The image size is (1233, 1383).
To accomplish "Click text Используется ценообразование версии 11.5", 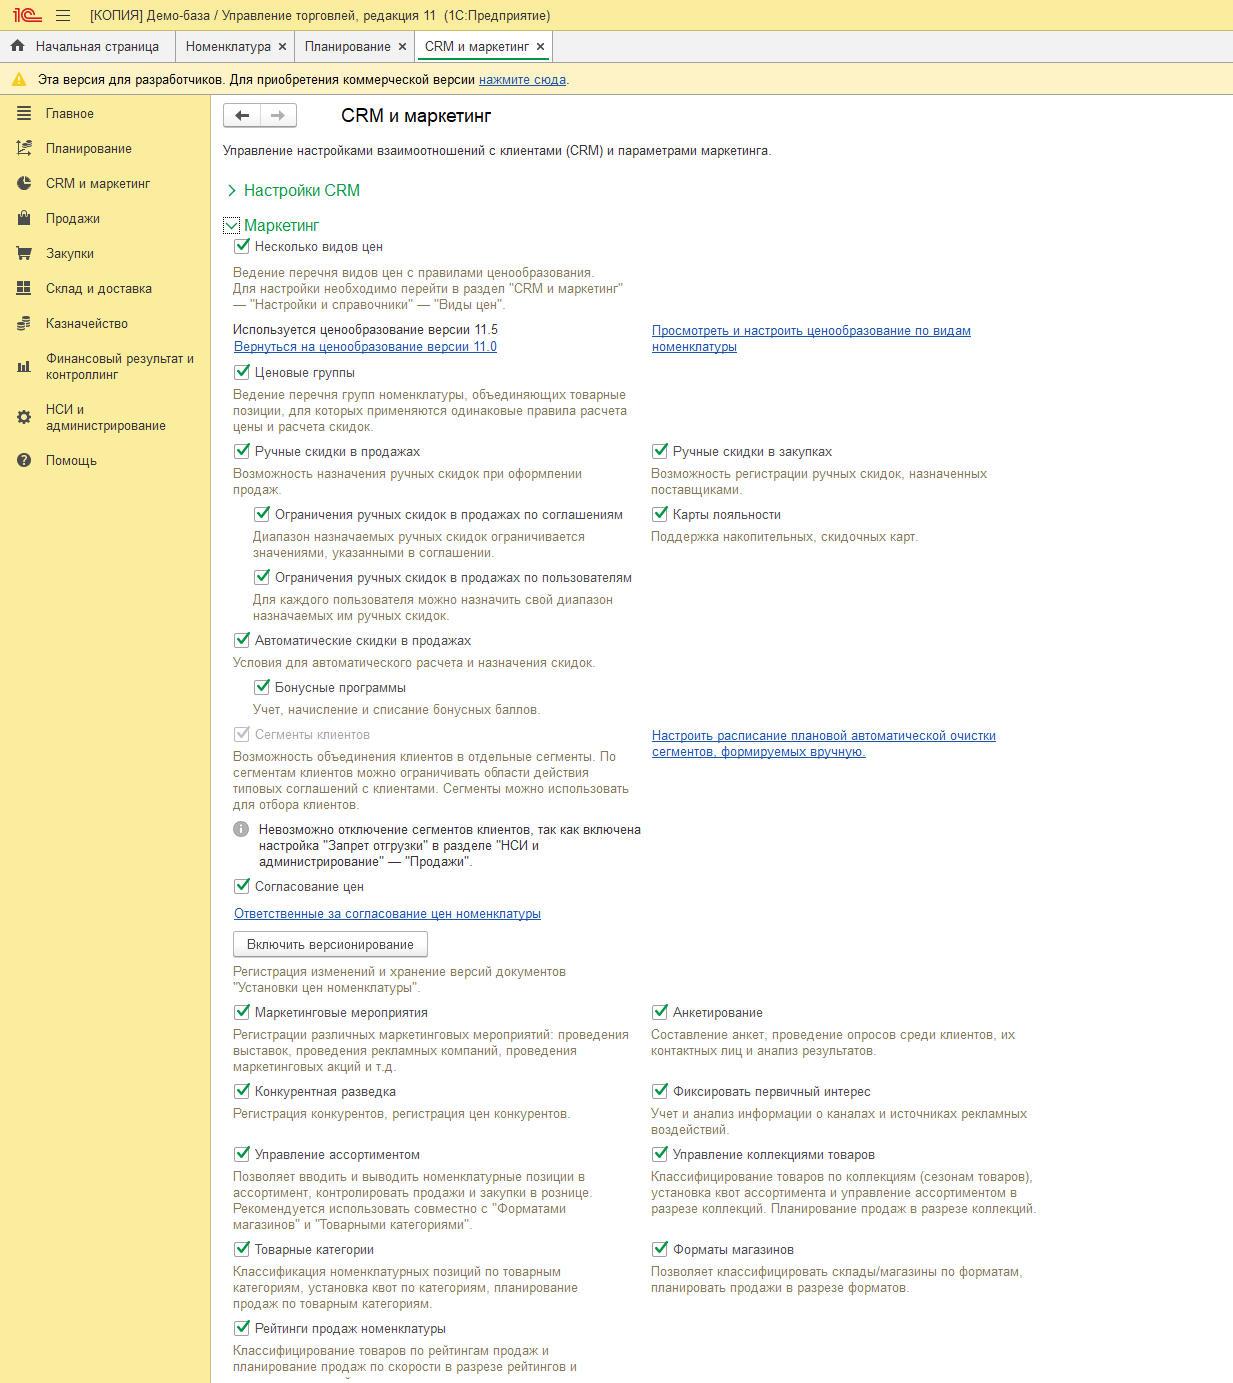I will pos(365,330).
